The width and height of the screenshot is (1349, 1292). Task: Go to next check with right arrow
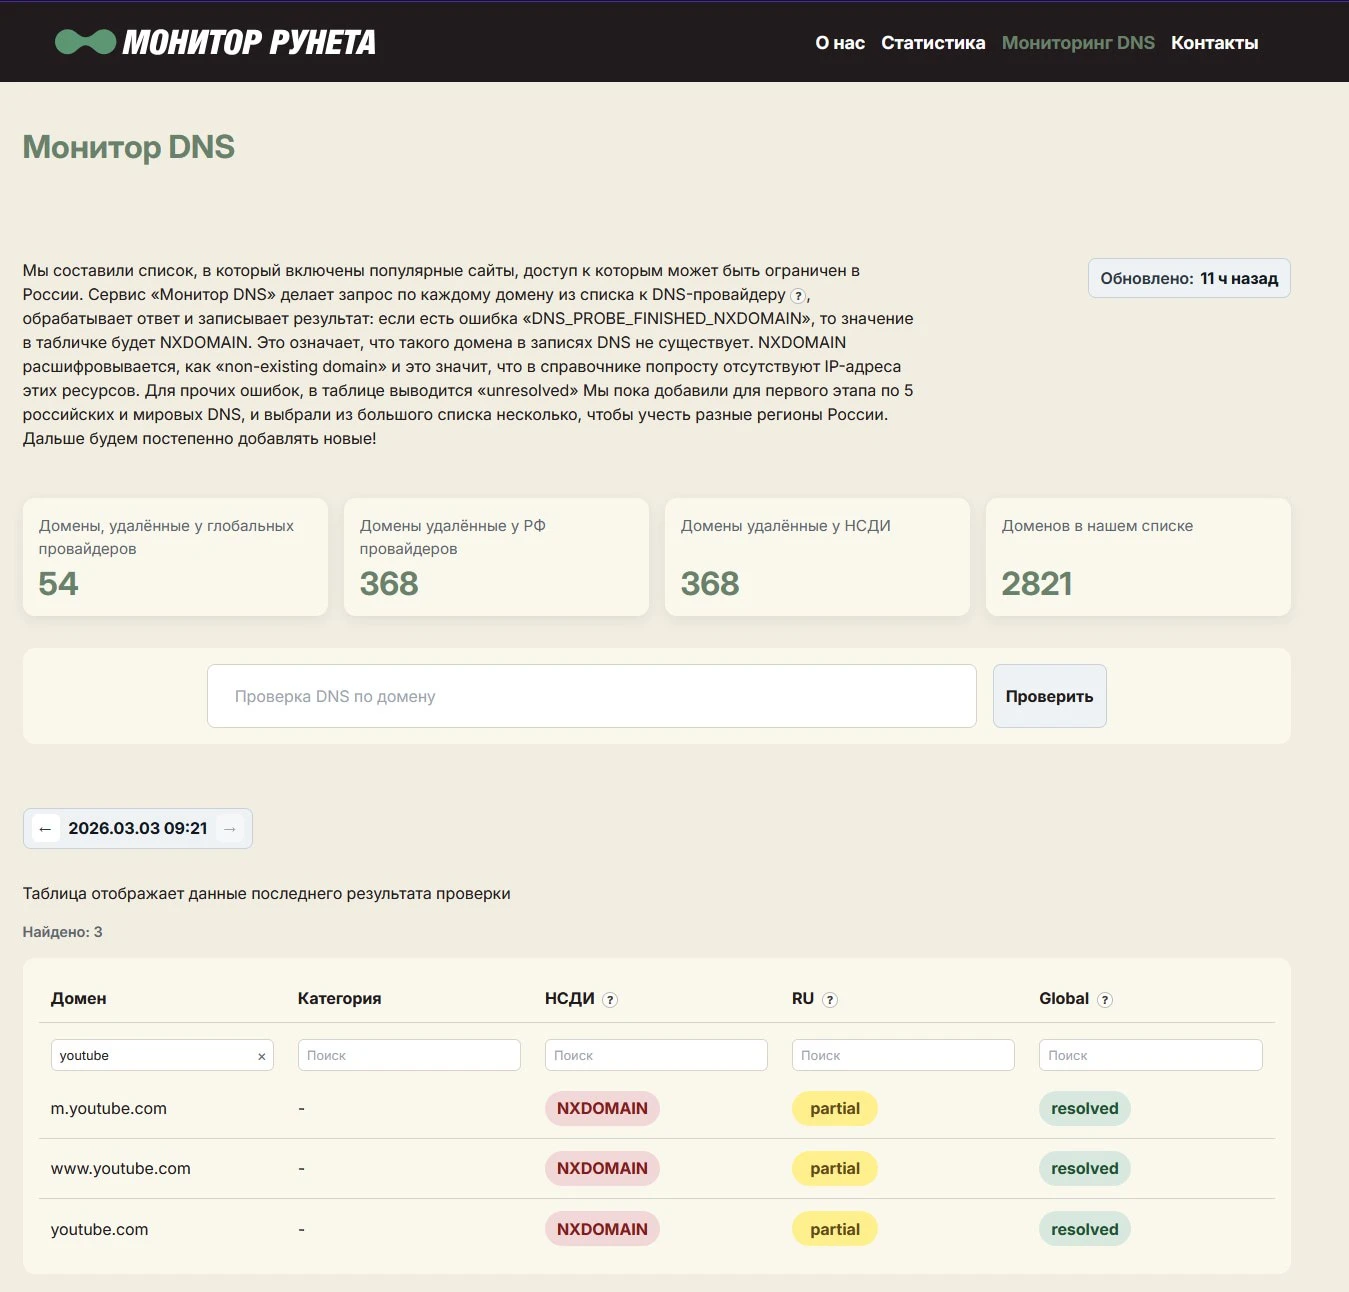tap(230, 829)
